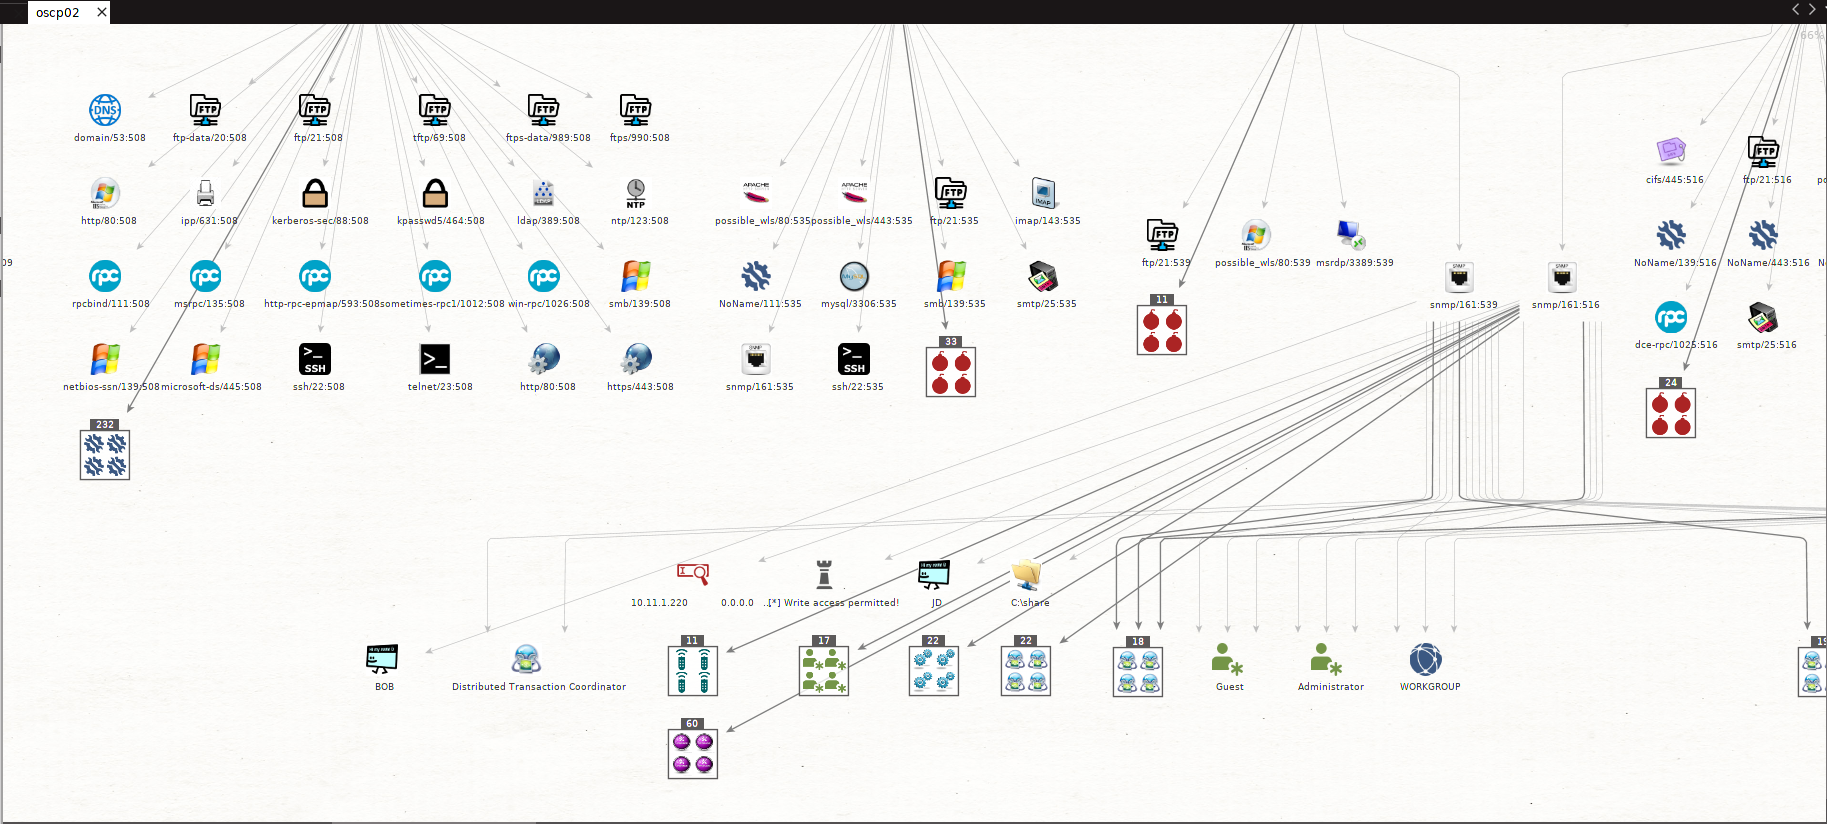Screen dimensions: 1827x824
Task: Select the https/443:508 globe node
Action: (x=636, y=359)
